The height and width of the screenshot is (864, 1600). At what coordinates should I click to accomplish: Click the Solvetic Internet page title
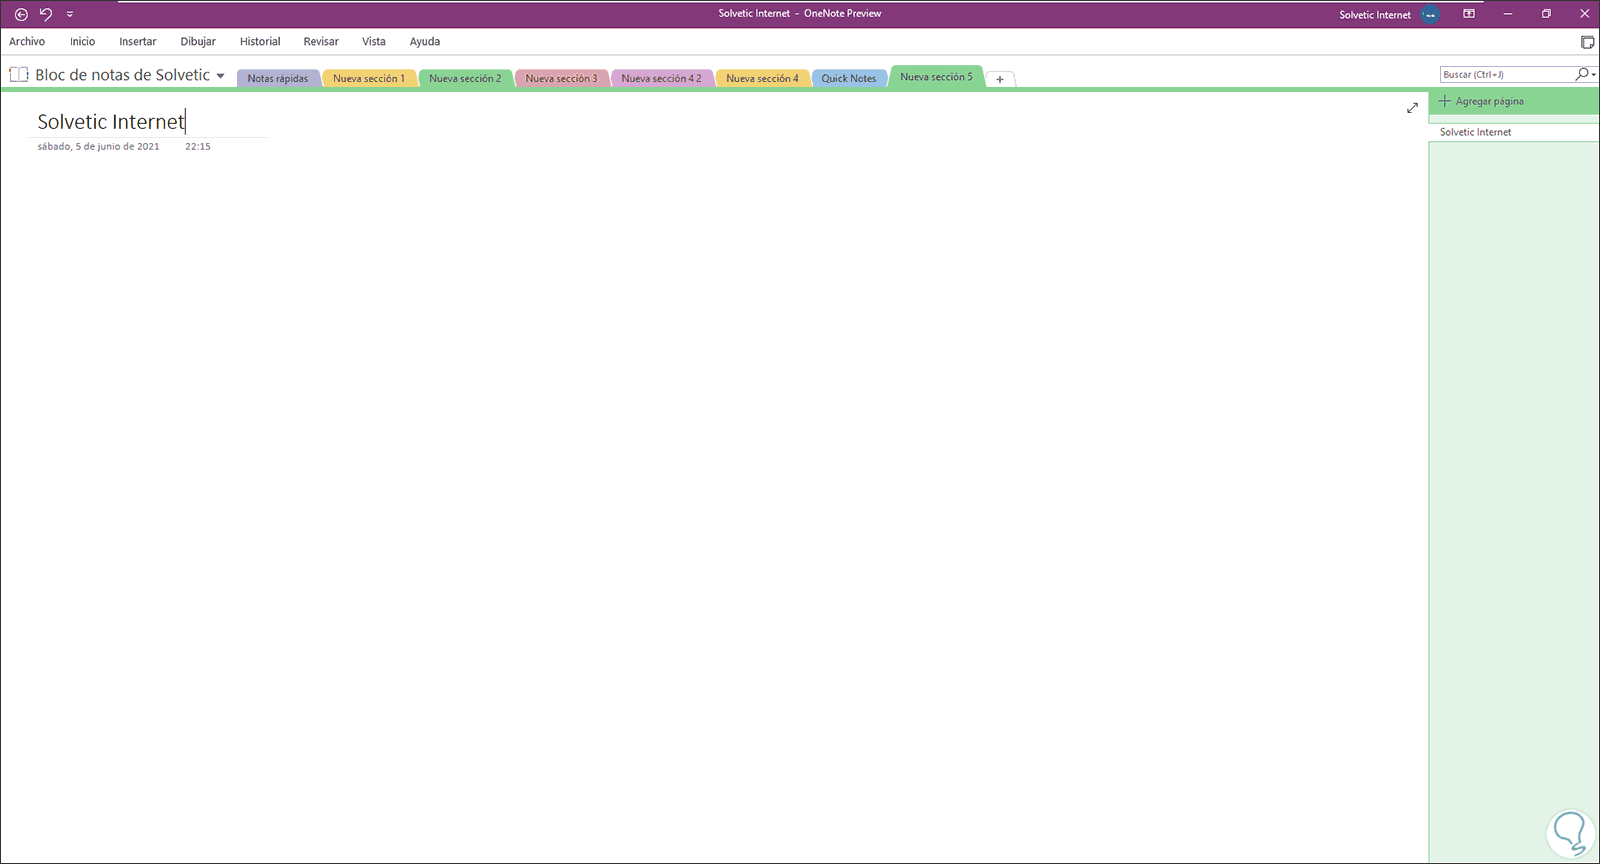point(111,122)
